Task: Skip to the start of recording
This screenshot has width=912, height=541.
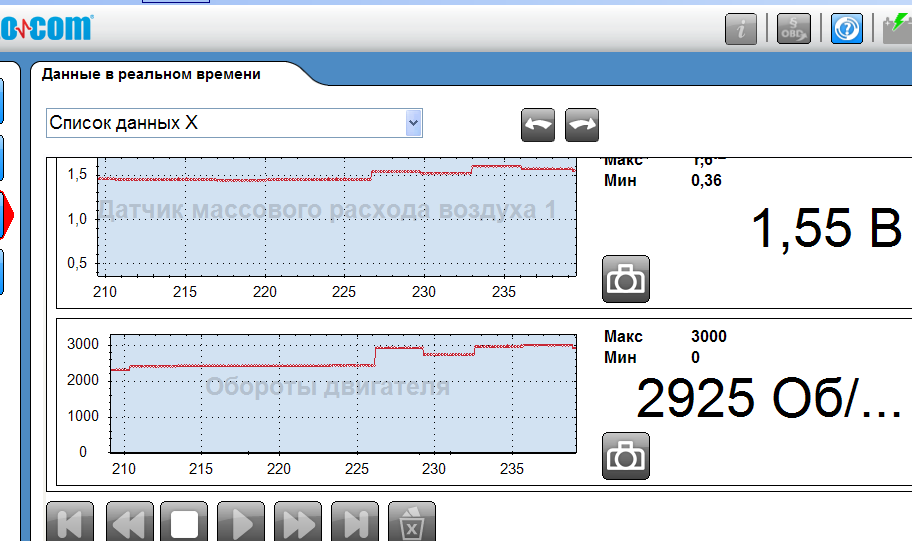Action: [70, 522]
